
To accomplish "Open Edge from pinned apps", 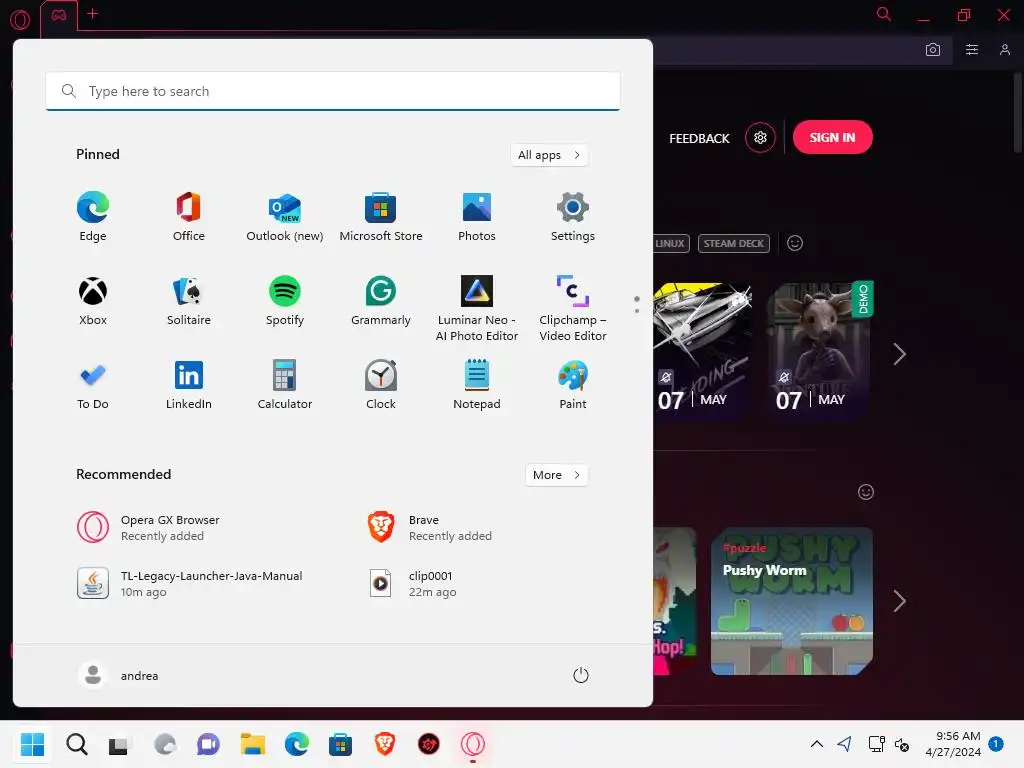I will click(93, 217).
